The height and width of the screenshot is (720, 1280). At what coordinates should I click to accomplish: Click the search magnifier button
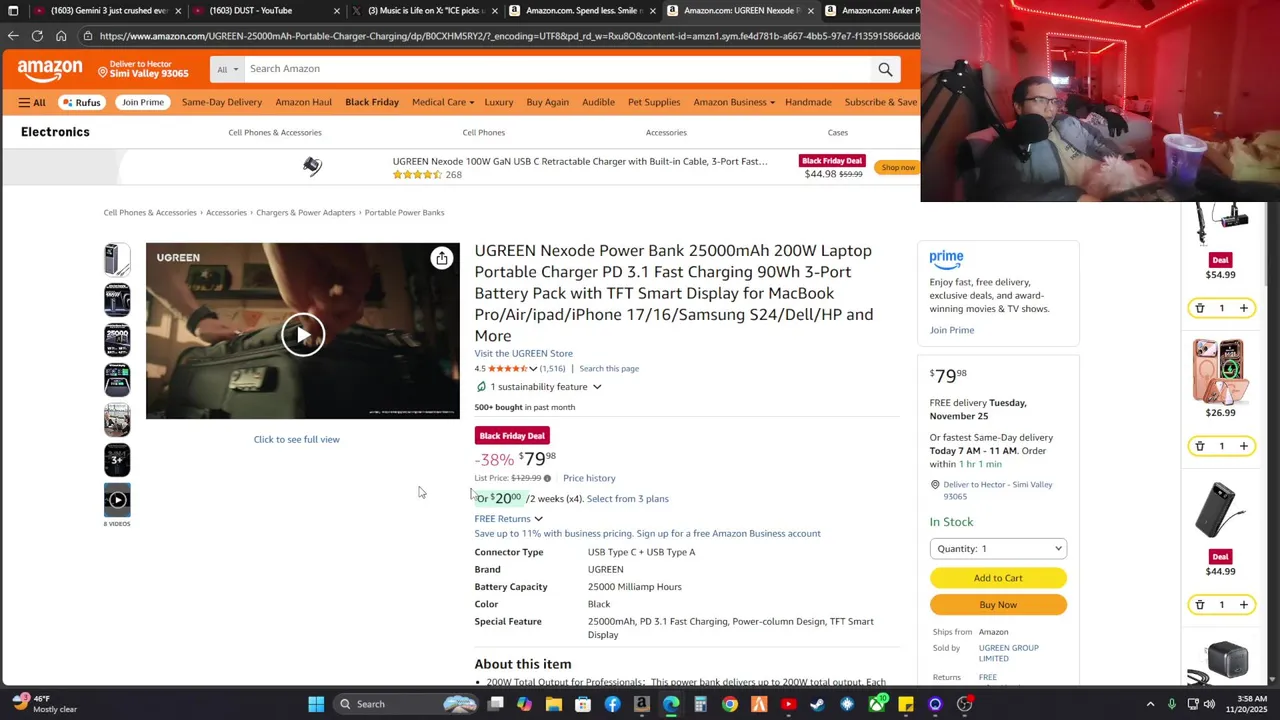885,69
